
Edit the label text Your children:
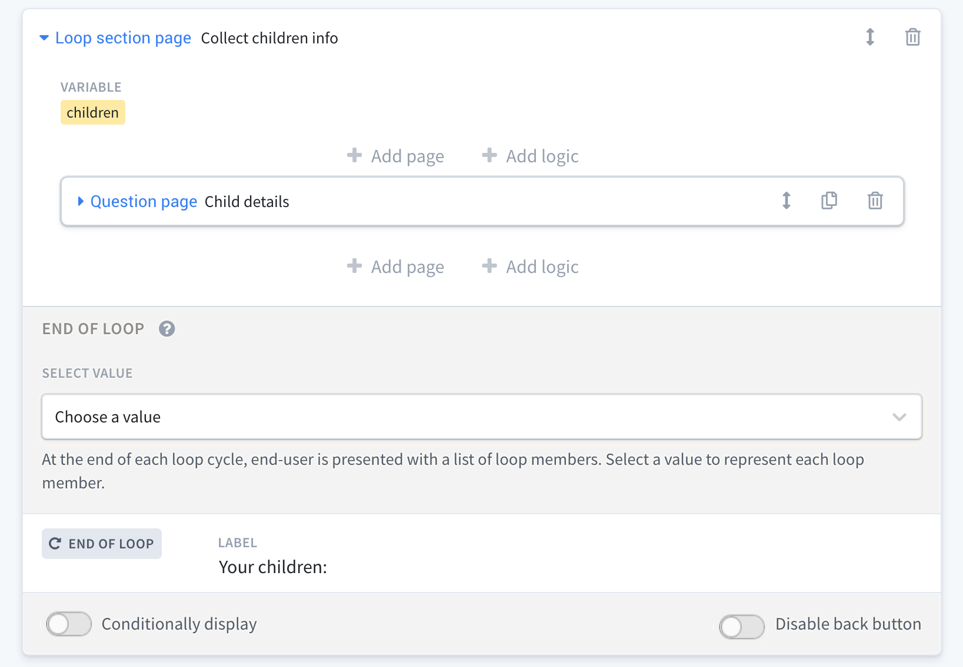click(273, 567)
